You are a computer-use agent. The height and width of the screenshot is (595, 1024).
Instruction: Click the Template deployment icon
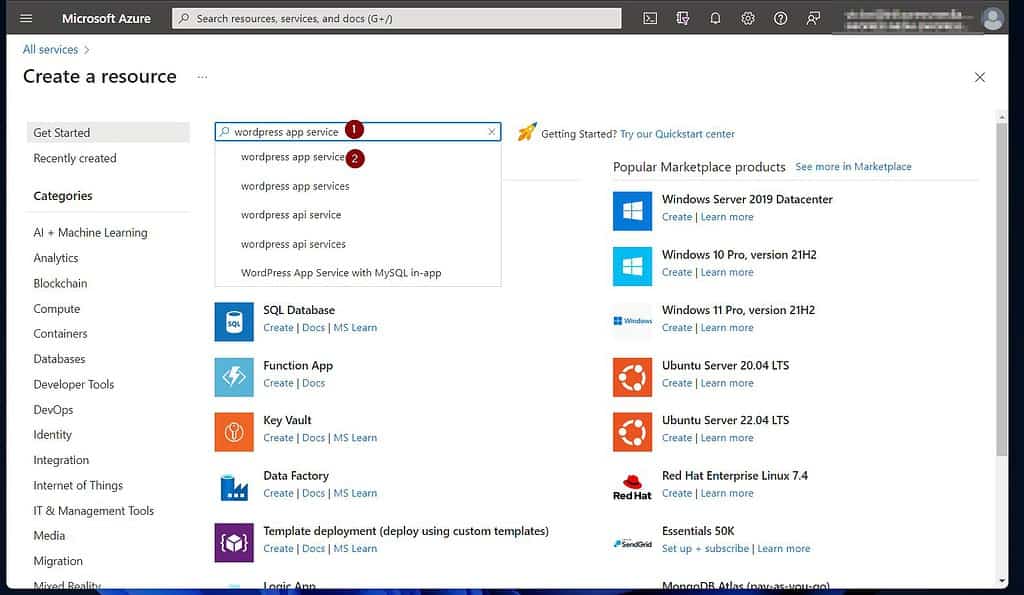point(234,543)
